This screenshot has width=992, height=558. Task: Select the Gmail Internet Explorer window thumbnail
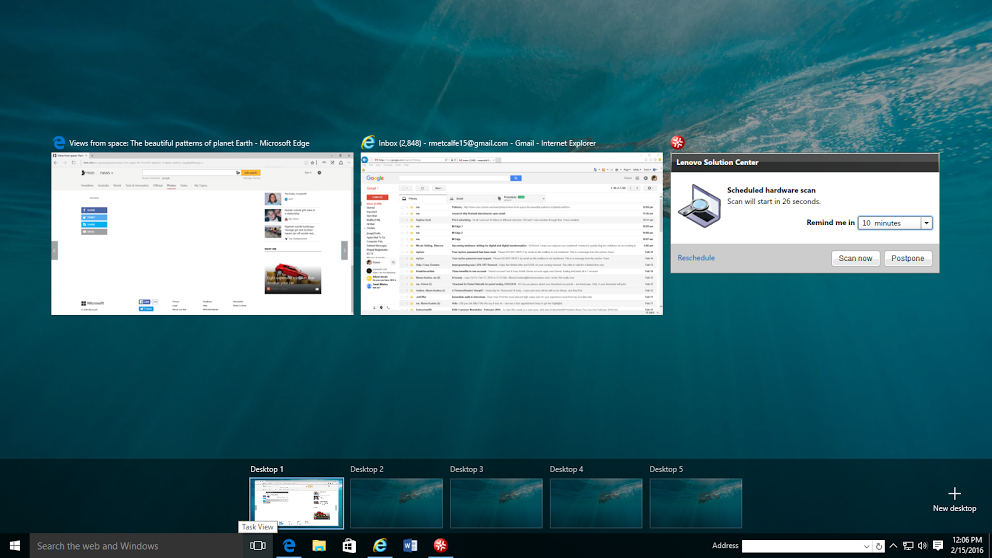[x=511, y=234]
